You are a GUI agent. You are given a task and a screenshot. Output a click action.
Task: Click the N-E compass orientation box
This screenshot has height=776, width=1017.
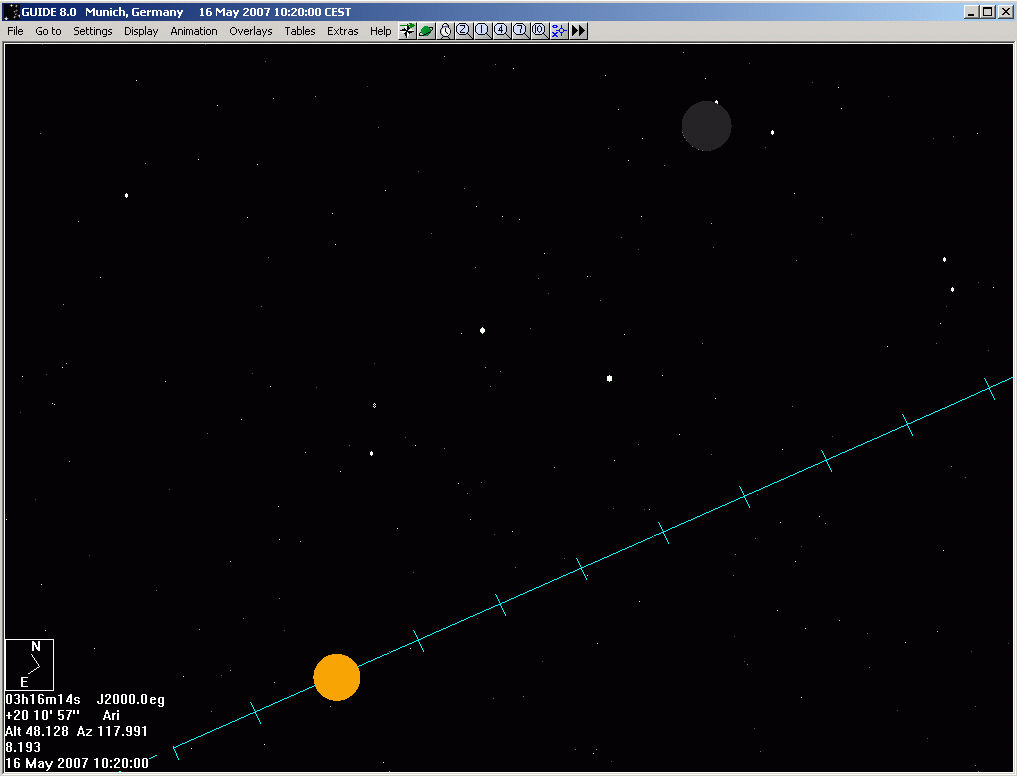[x=29, y=664]
